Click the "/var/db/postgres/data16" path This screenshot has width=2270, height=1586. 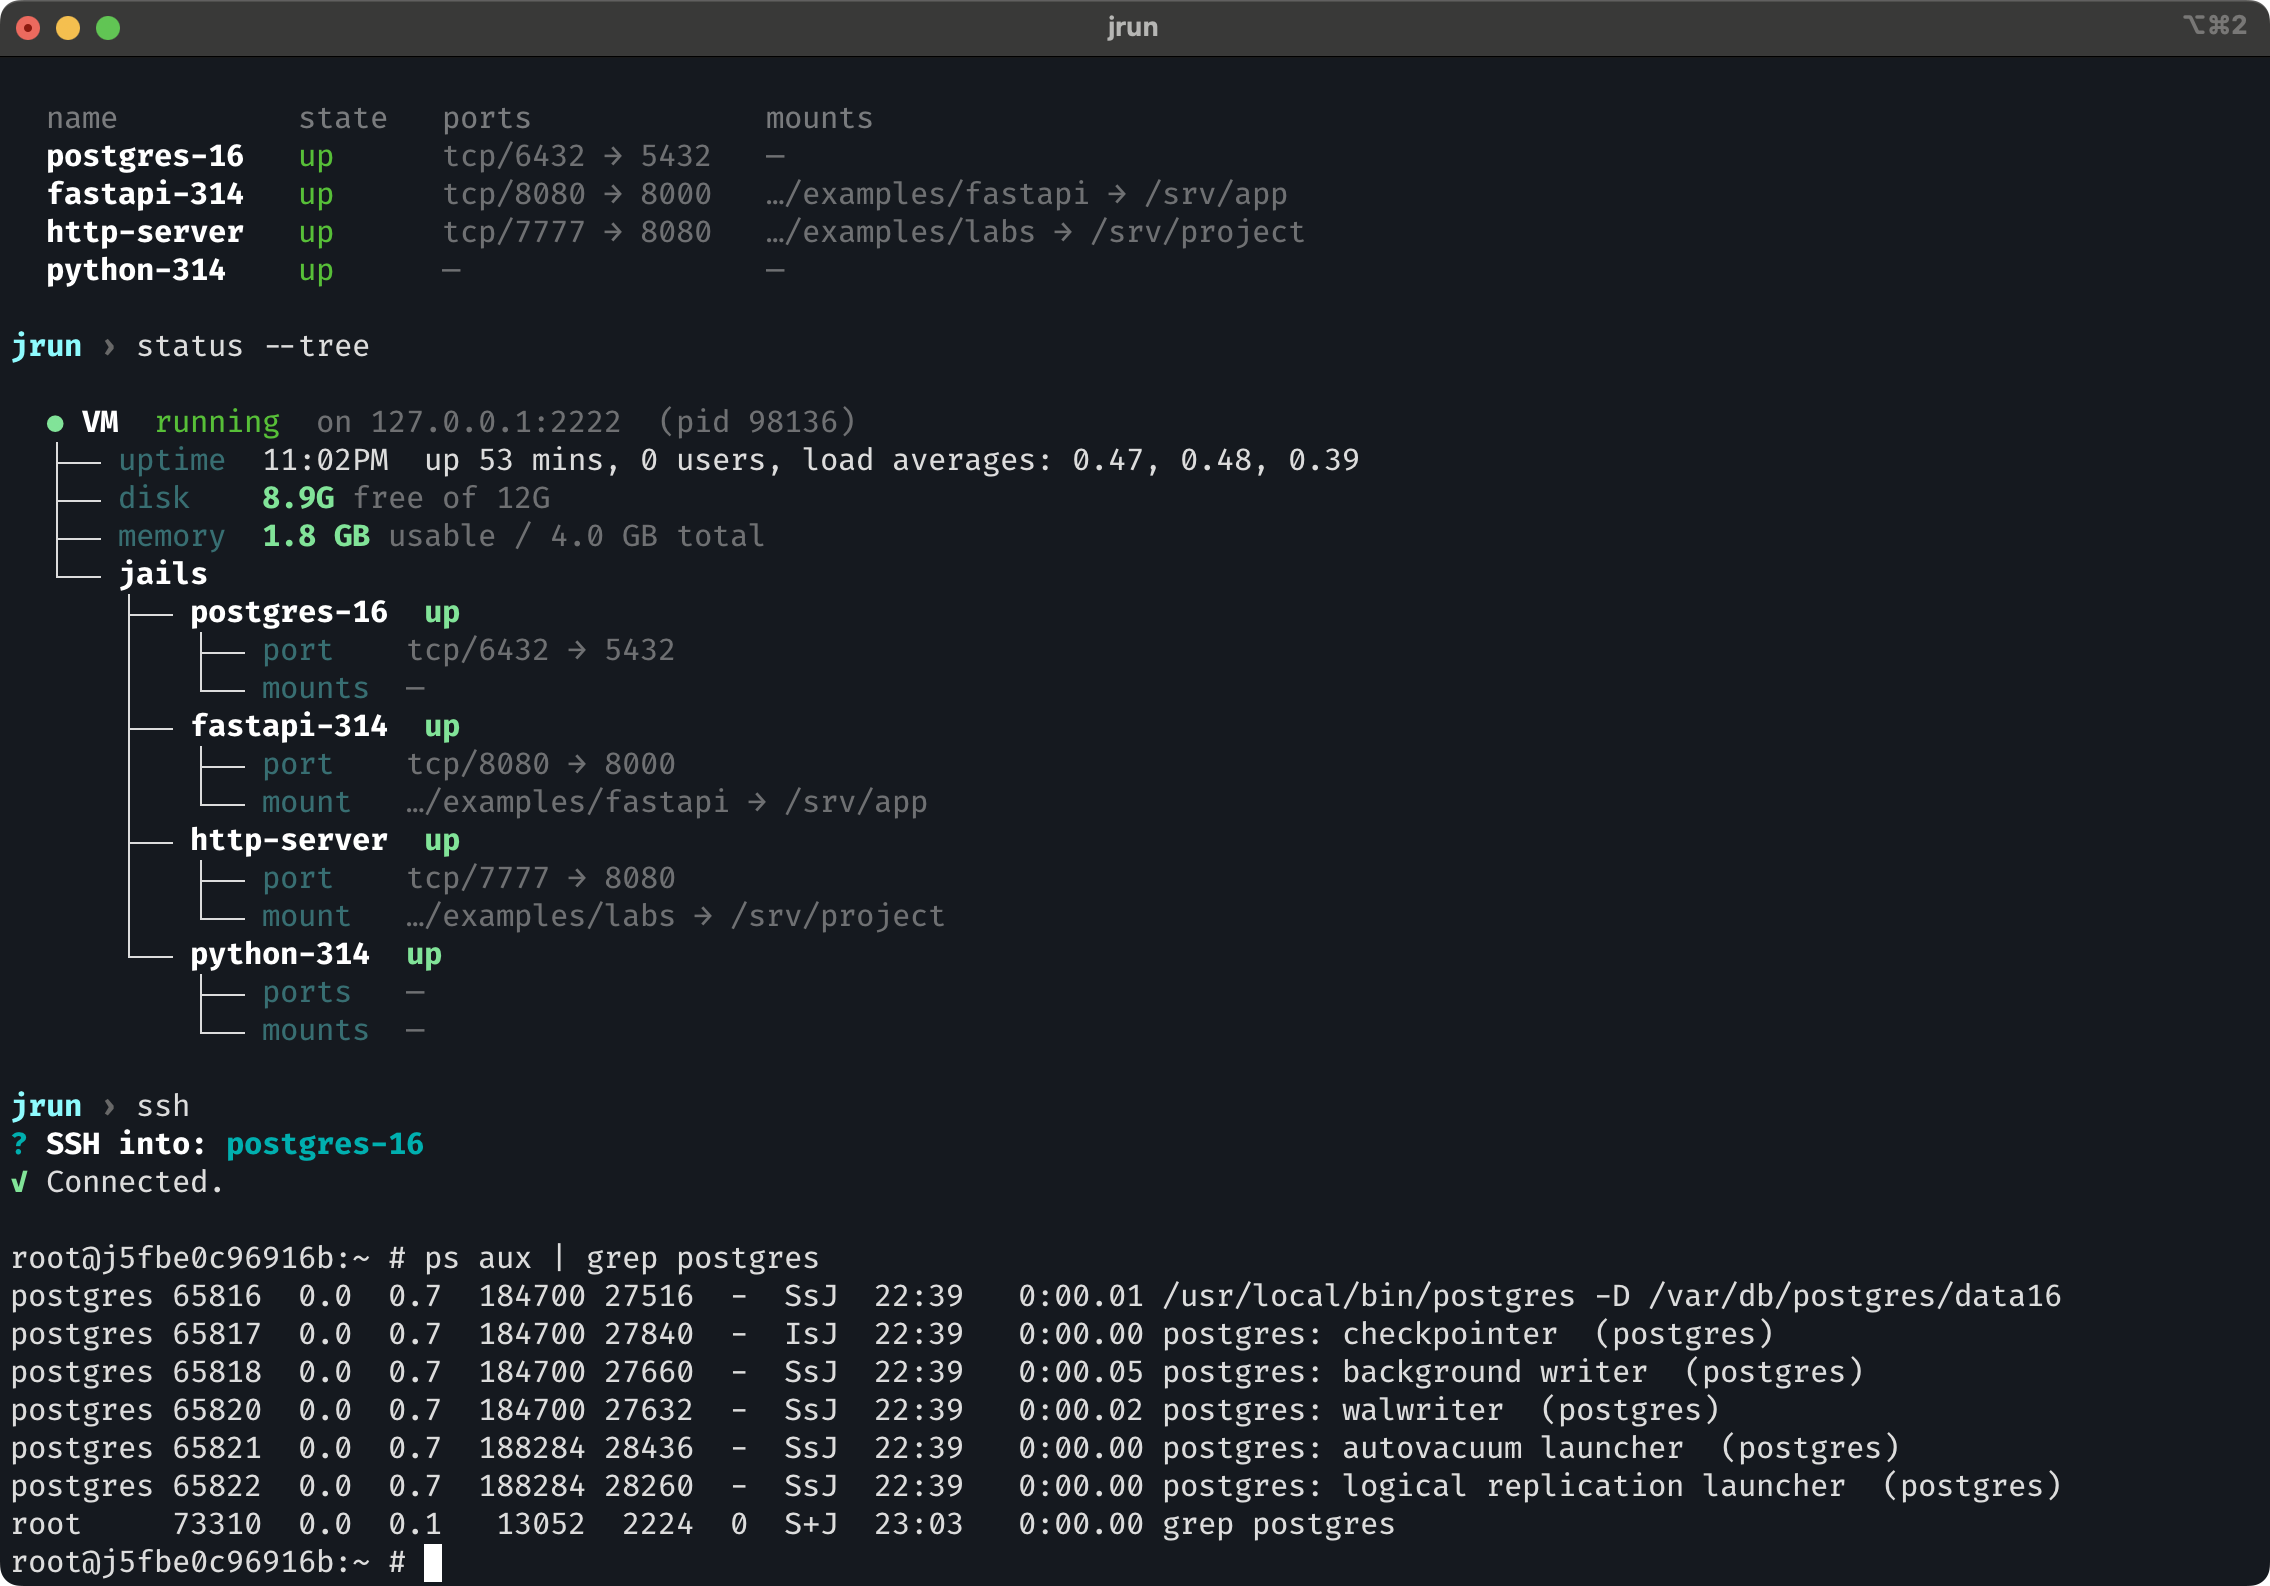1855,1296
